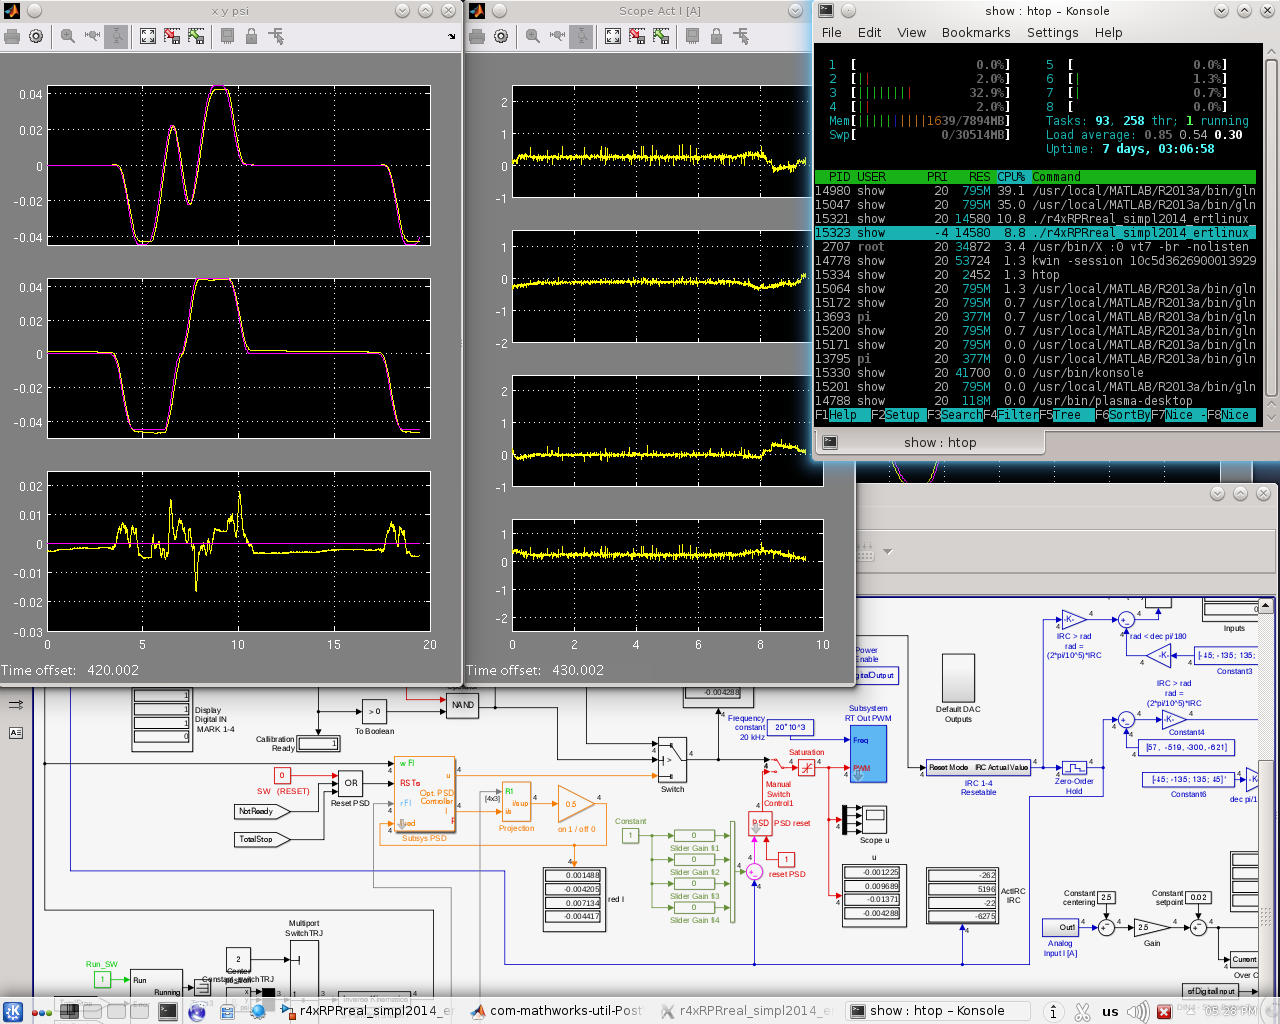Screen dimensions: 1280x1024
Task: Open parameters gear icon in Scope Act I window
Action: (x=501, y=36)
